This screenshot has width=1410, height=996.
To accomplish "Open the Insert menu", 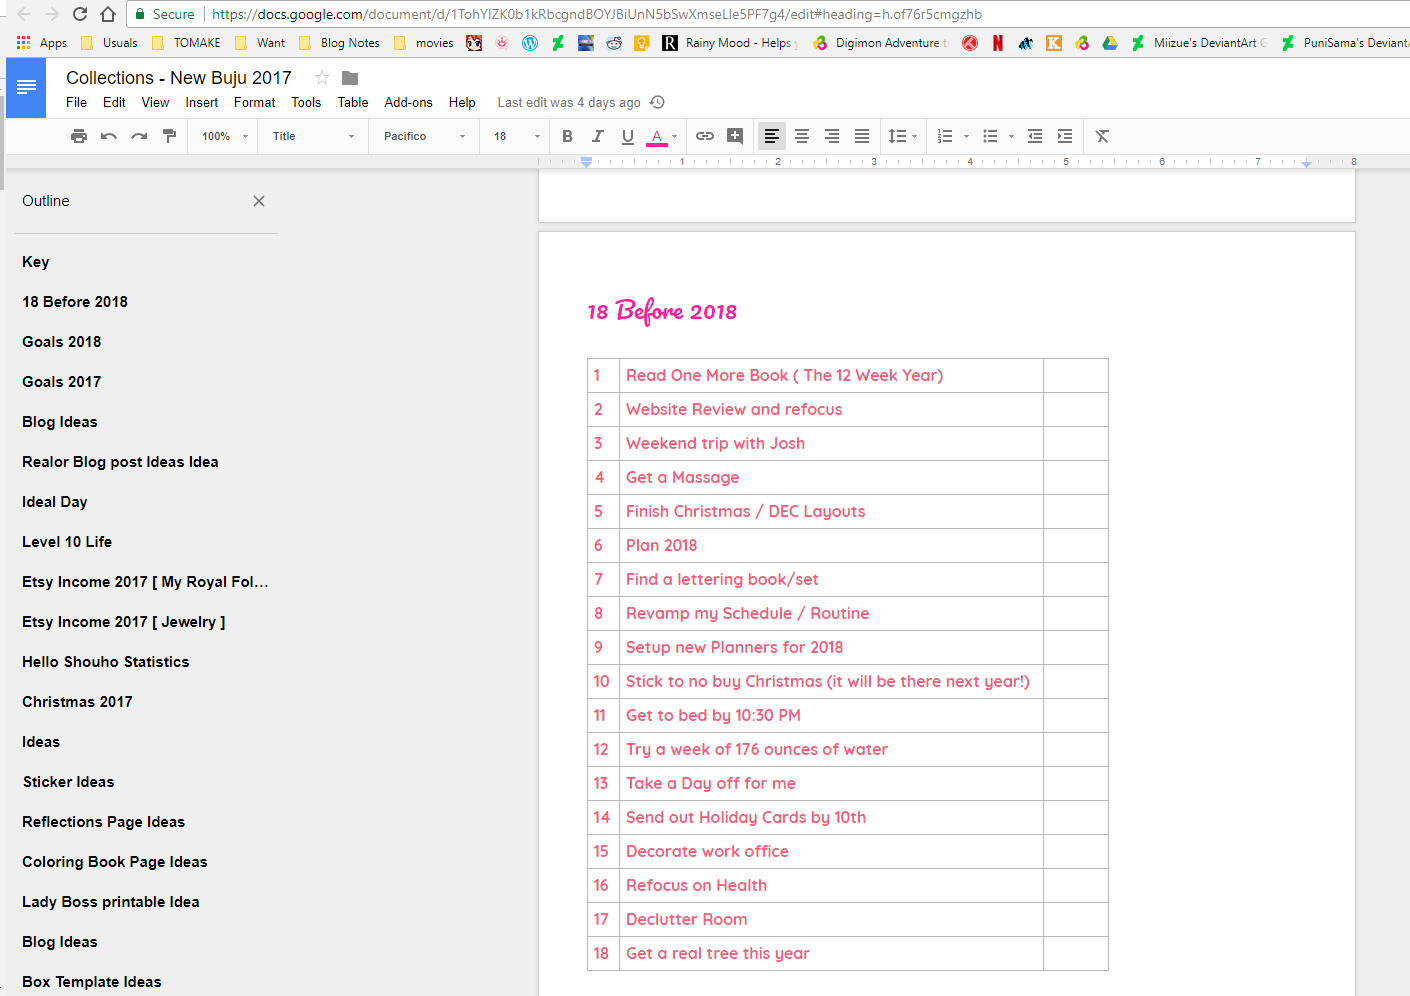I will 201,102.
